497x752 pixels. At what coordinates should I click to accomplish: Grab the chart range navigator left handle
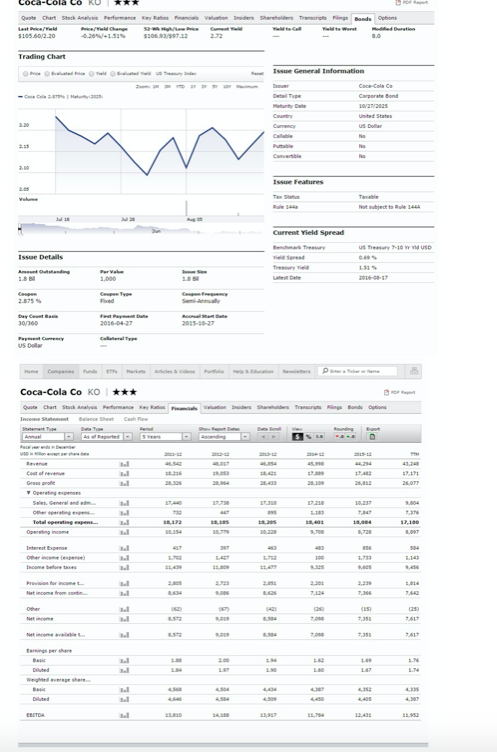[20, 229]
